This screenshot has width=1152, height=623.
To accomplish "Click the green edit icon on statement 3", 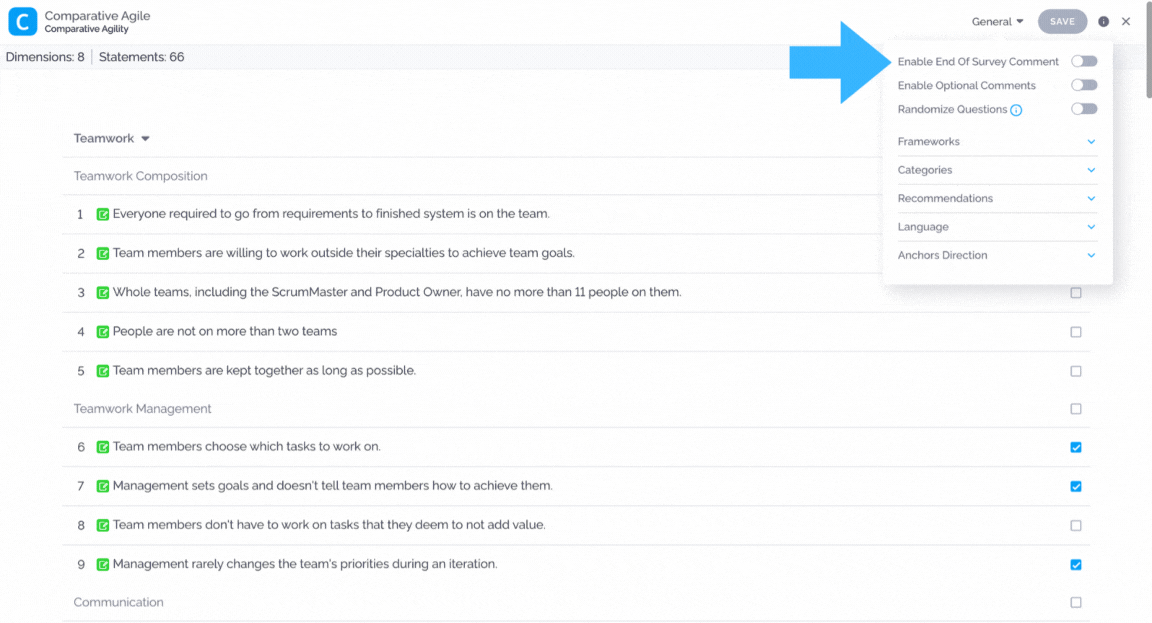I will pyautogui.click(x=103, y=292).
